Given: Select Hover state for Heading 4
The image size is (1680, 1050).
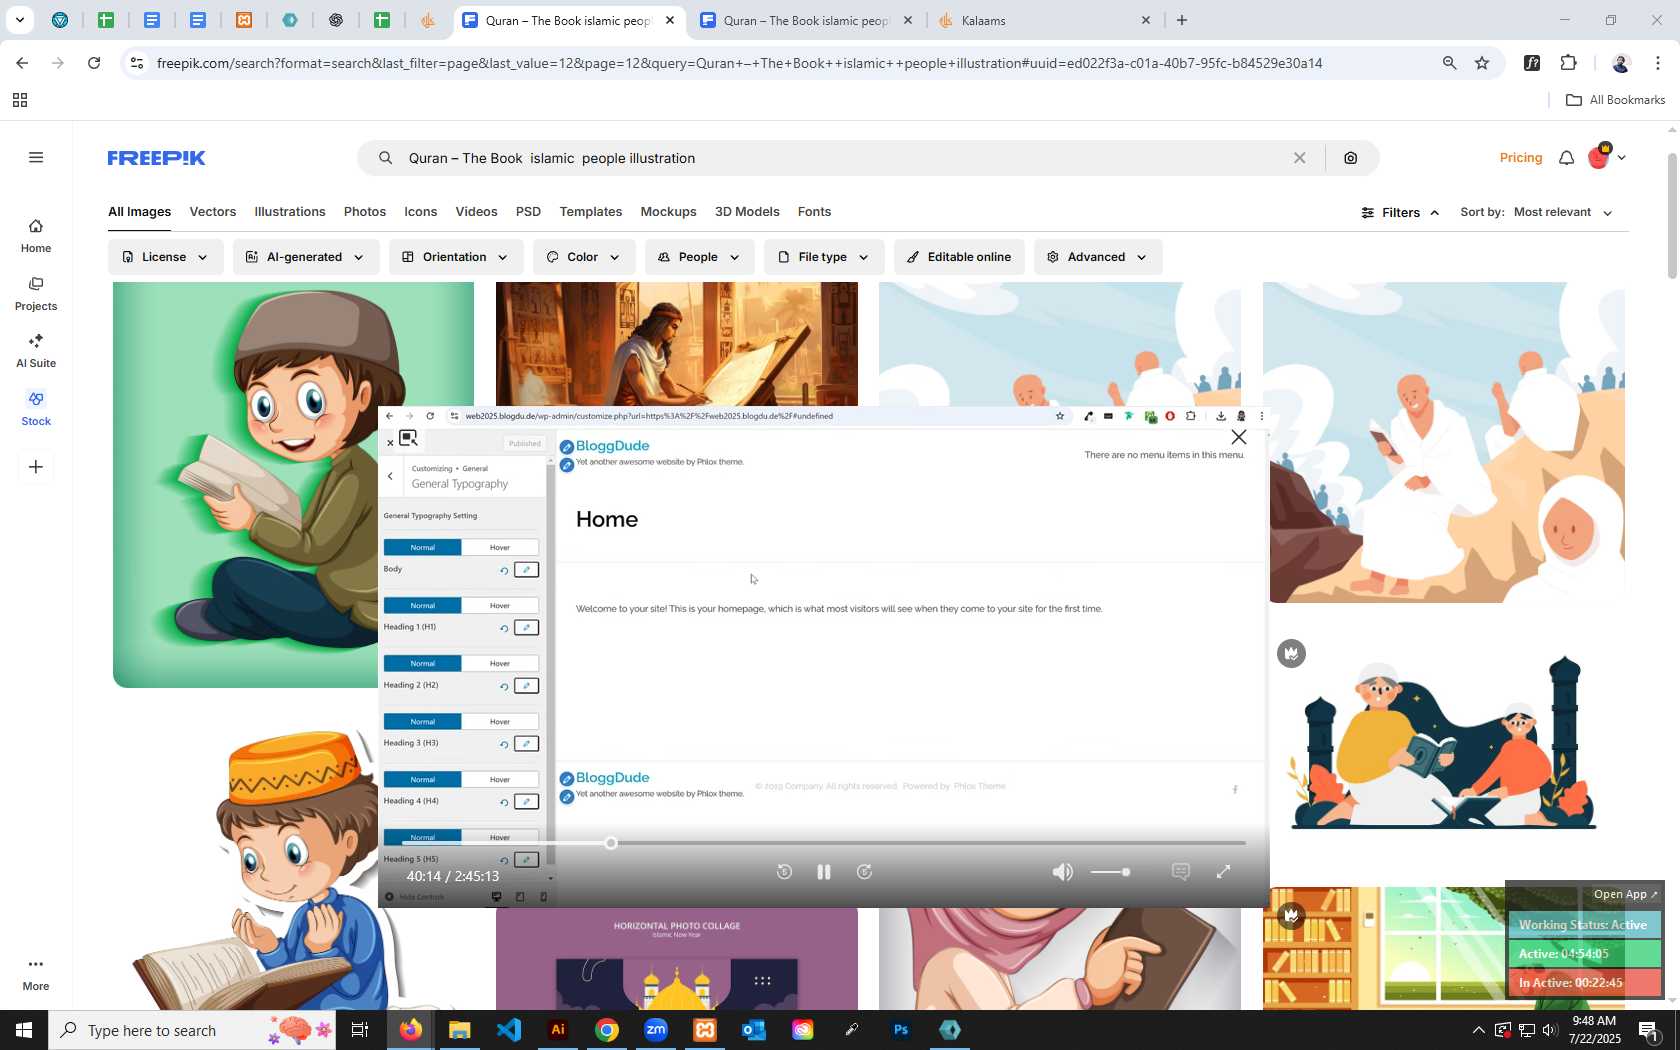Looking at the screenshot, I should pos(500,779).
